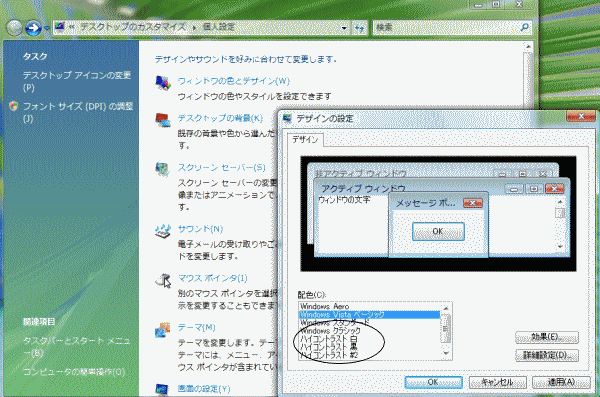Close the デザインの設定 dialog
The height and width of the screenshot is (397, 600).
(580, 116)
